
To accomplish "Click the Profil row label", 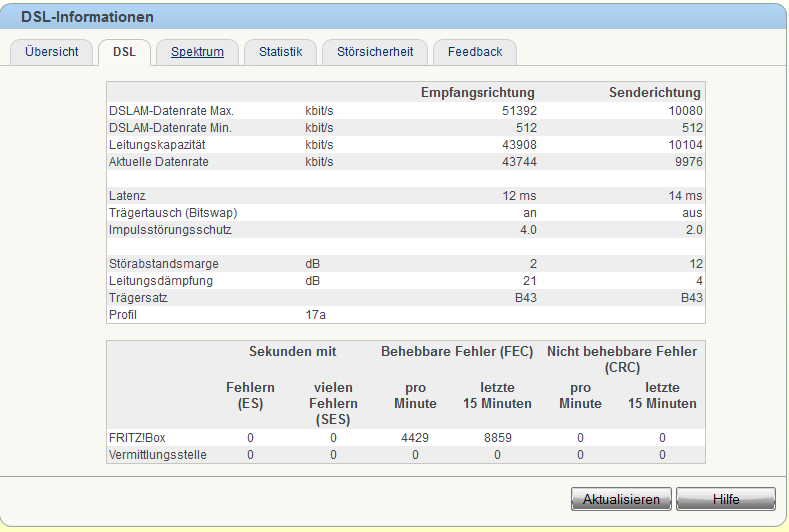I will click(x=122, y=315).
